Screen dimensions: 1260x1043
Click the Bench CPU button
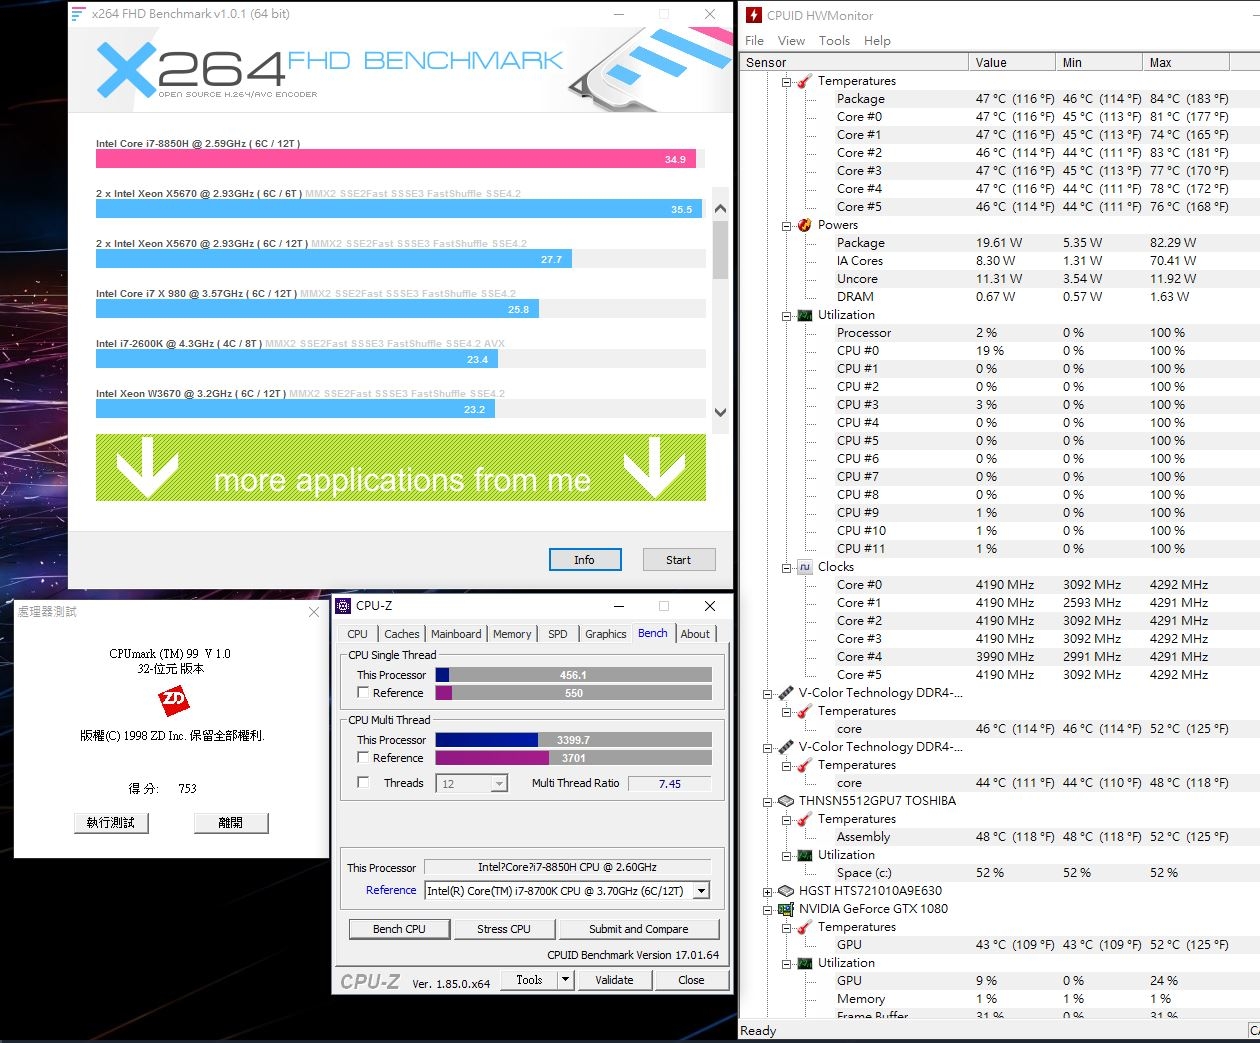[399, 929]
